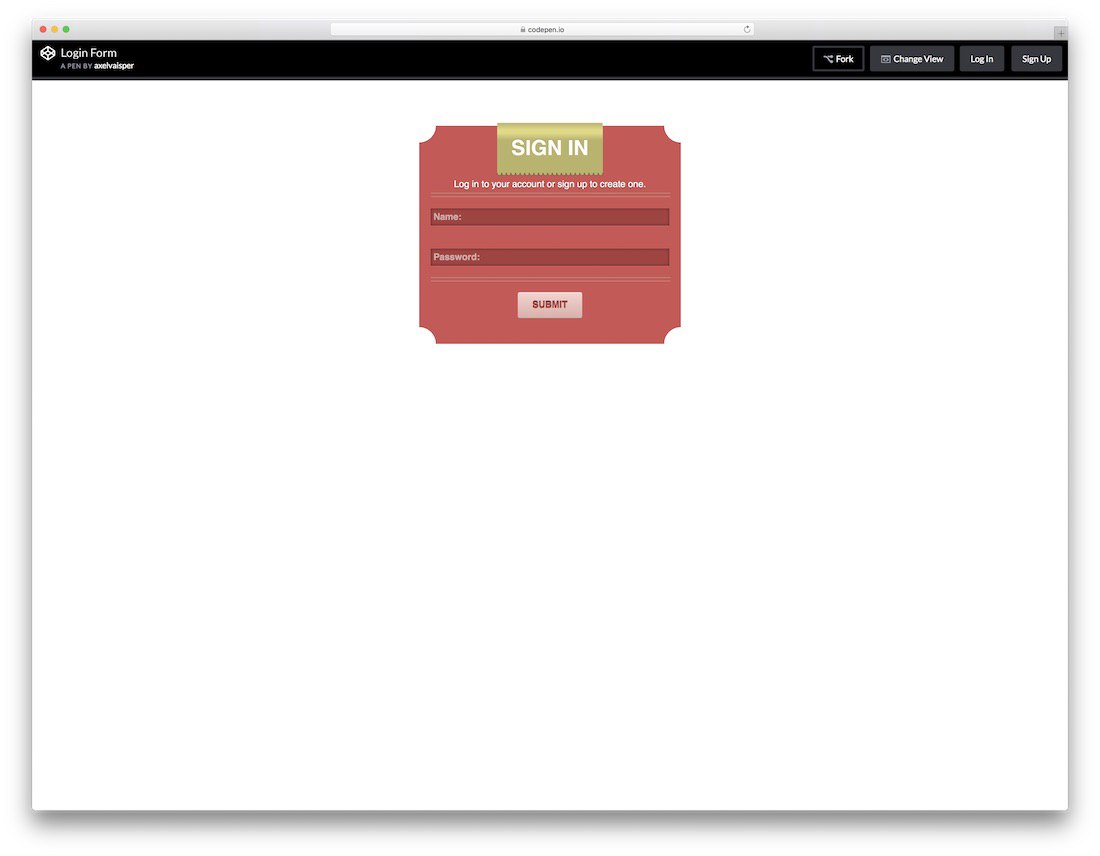The image size is (1100, 856).
Task: Minimize the window with the yellow button
Action: click(55, 29)
